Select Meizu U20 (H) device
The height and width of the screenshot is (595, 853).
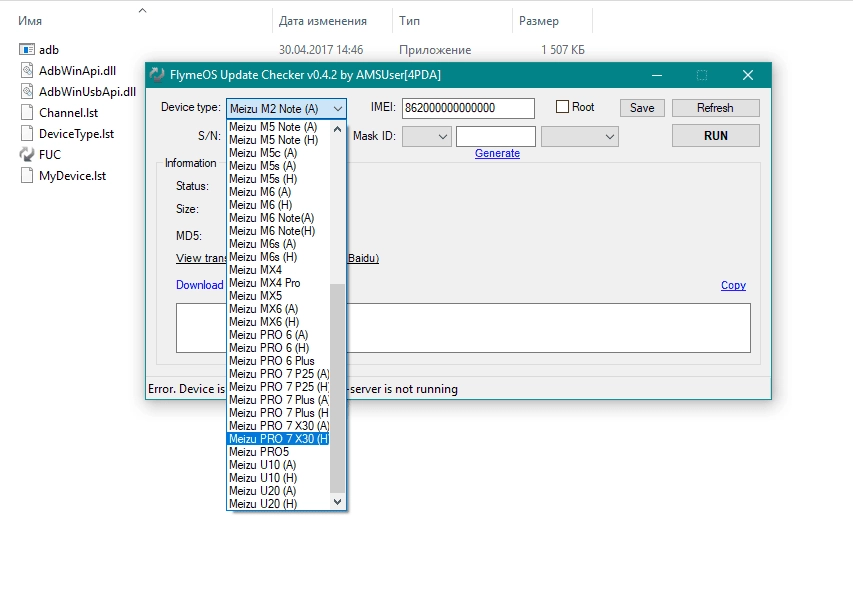pyautogui.click(x=278, y=504)
